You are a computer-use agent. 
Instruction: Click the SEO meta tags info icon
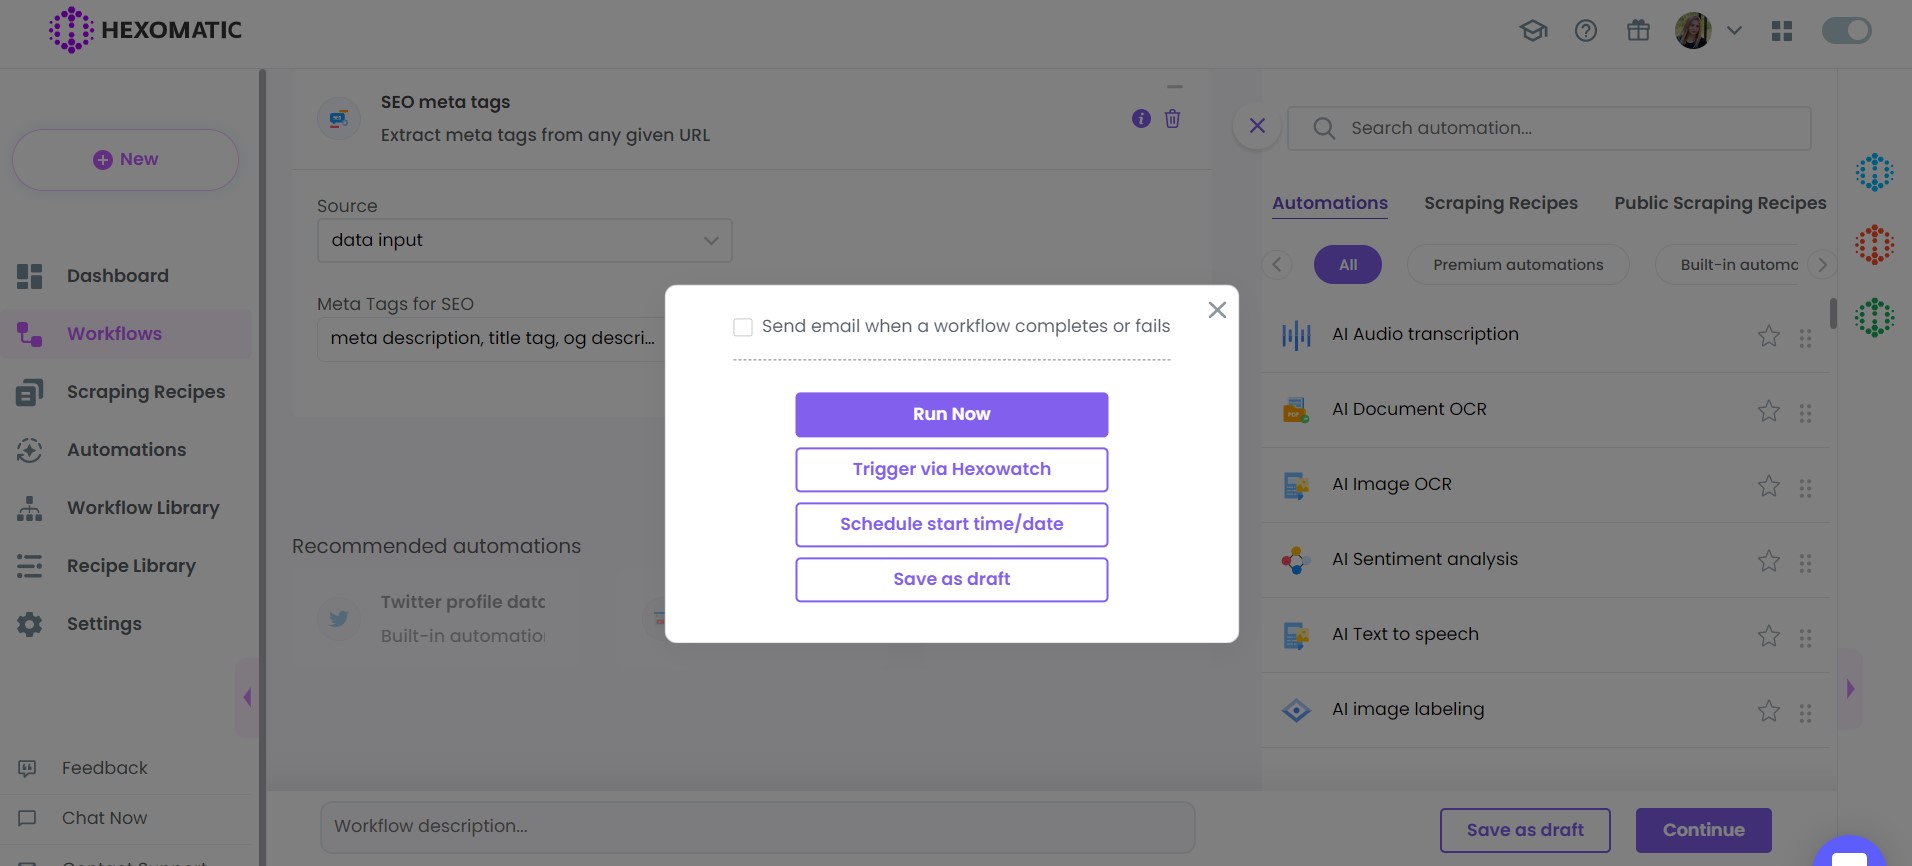[x=1141, y=119]
